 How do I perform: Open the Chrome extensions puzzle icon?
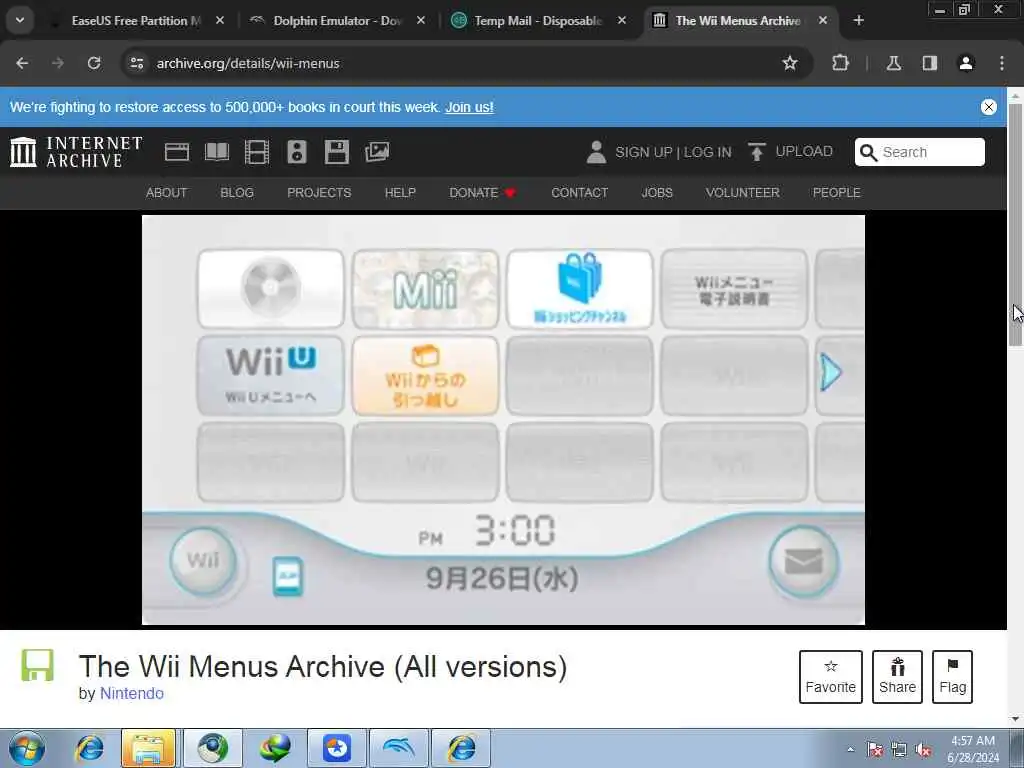tap(840, 63)
